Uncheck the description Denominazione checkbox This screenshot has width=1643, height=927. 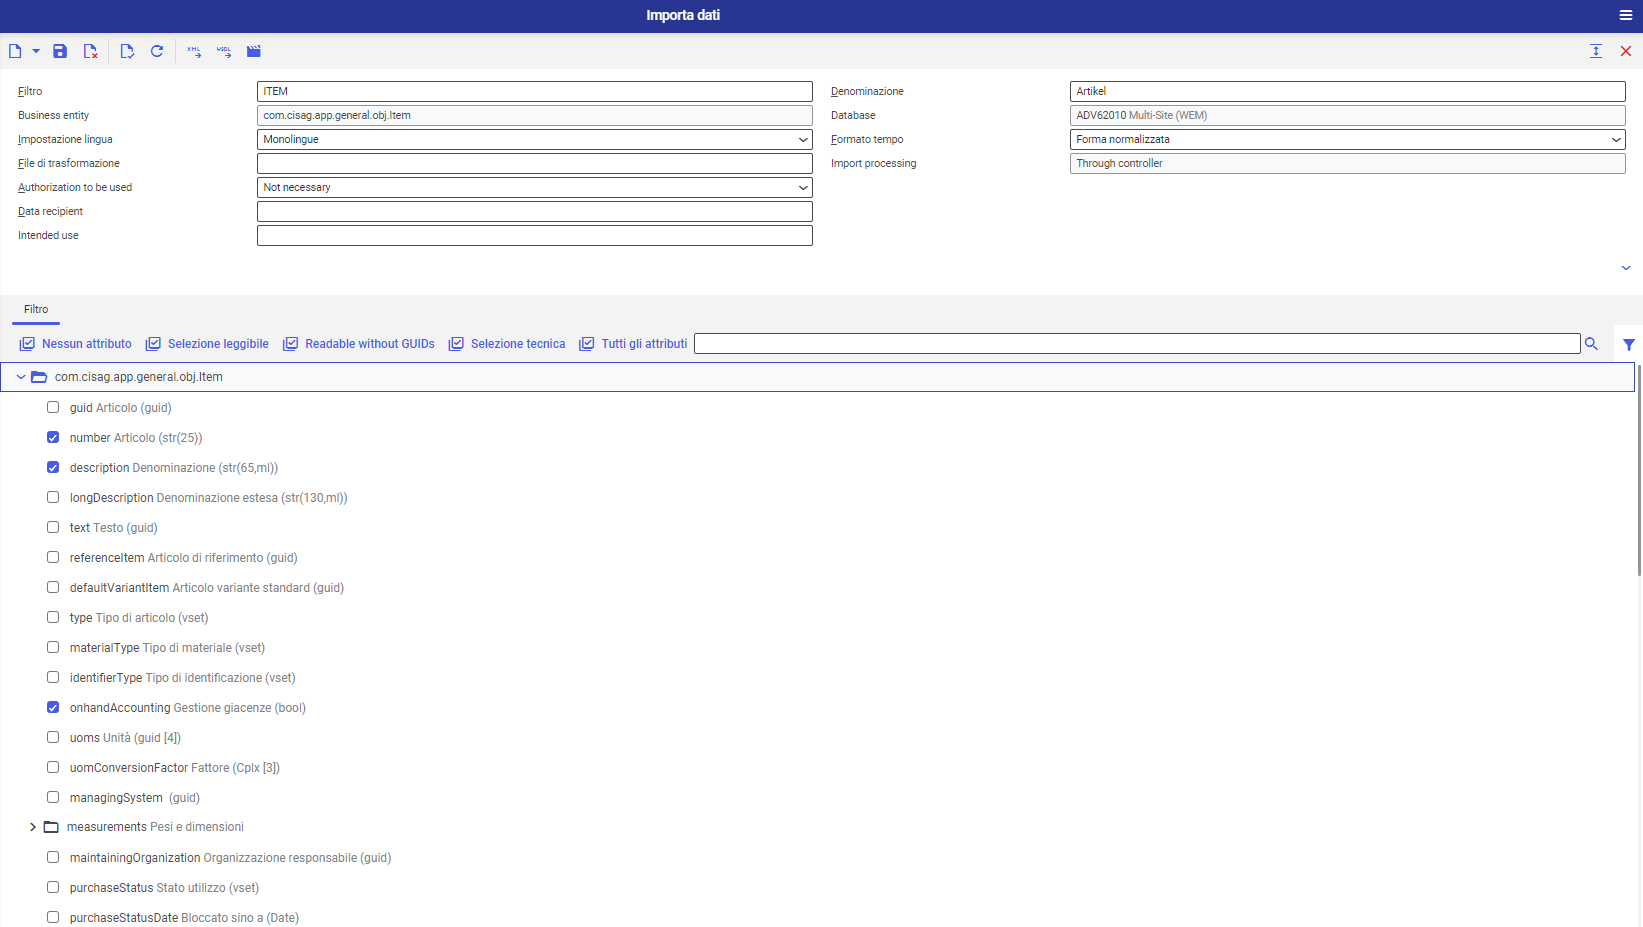53,467
